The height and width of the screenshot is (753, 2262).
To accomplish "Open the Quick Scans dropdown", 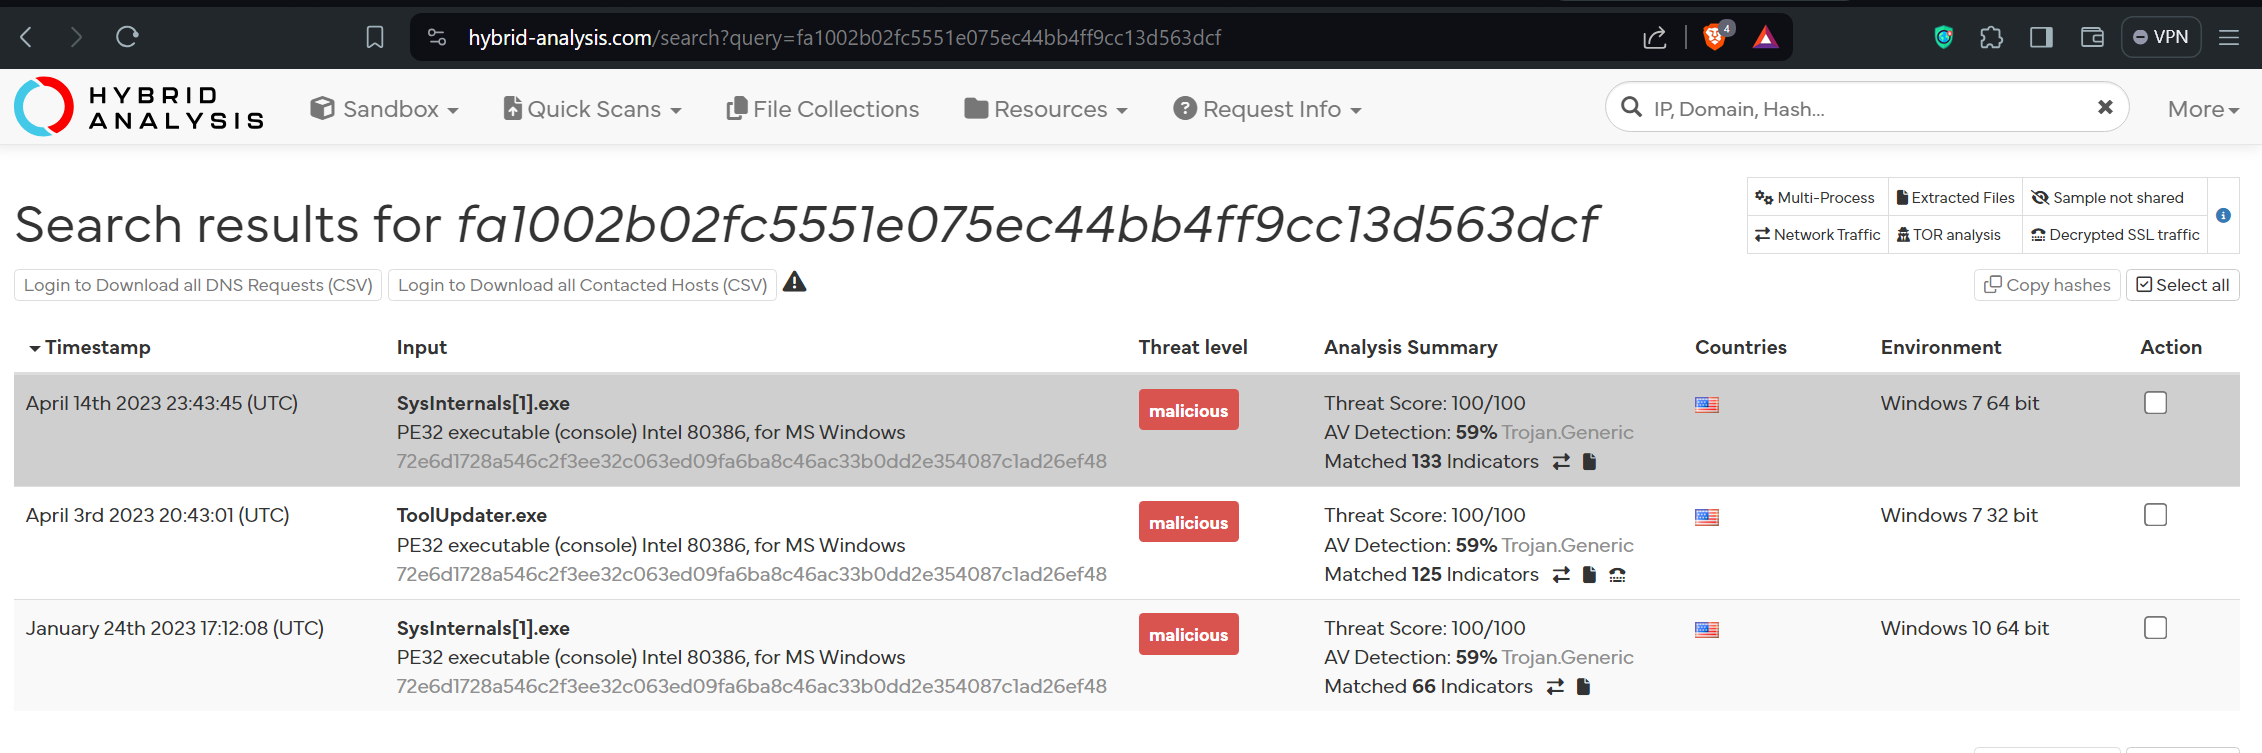I will pos(593,109).
